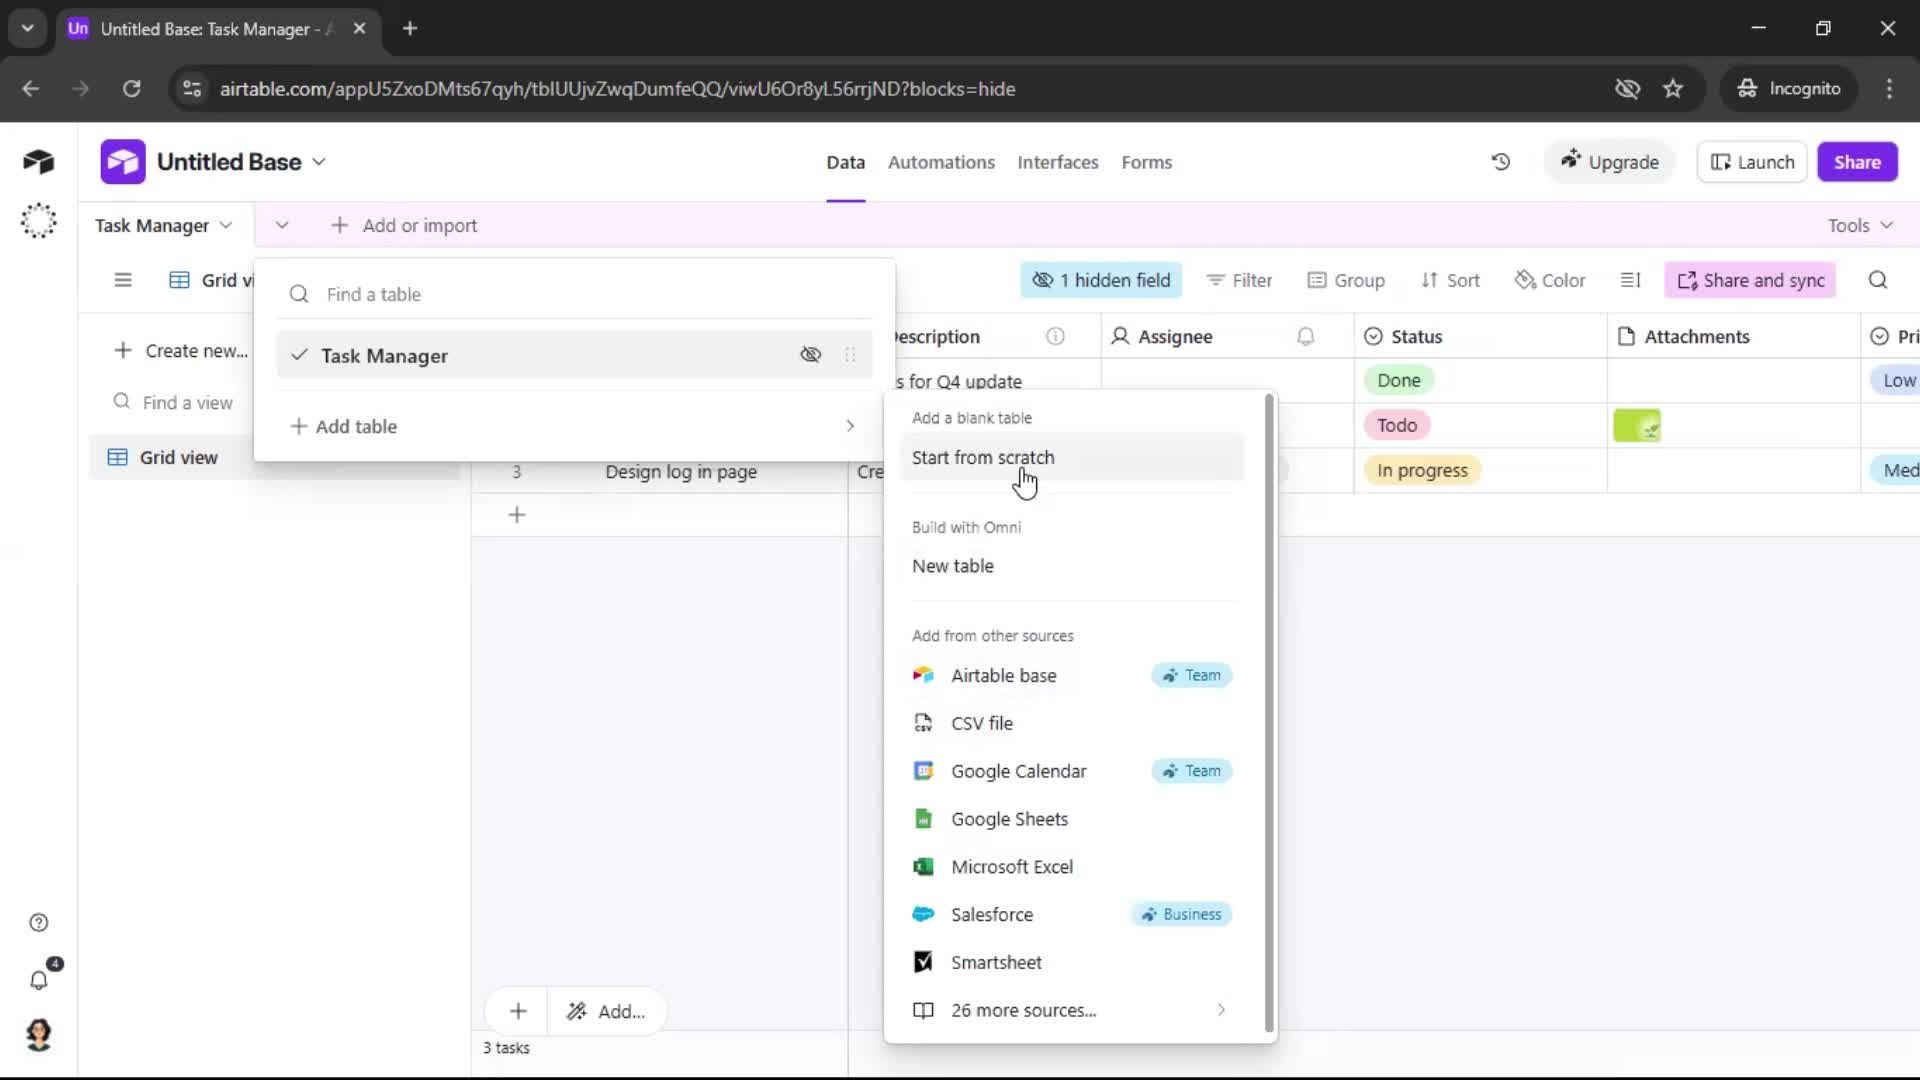Toggle views sidebar hamburger icon
The width and height of the screenshot is (1920, 1080).
(123, 280)
